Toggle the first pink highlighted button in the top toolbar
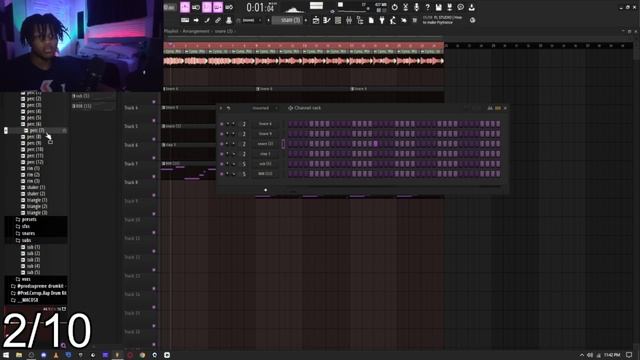The image size is (640, 360). click(185, 7)
